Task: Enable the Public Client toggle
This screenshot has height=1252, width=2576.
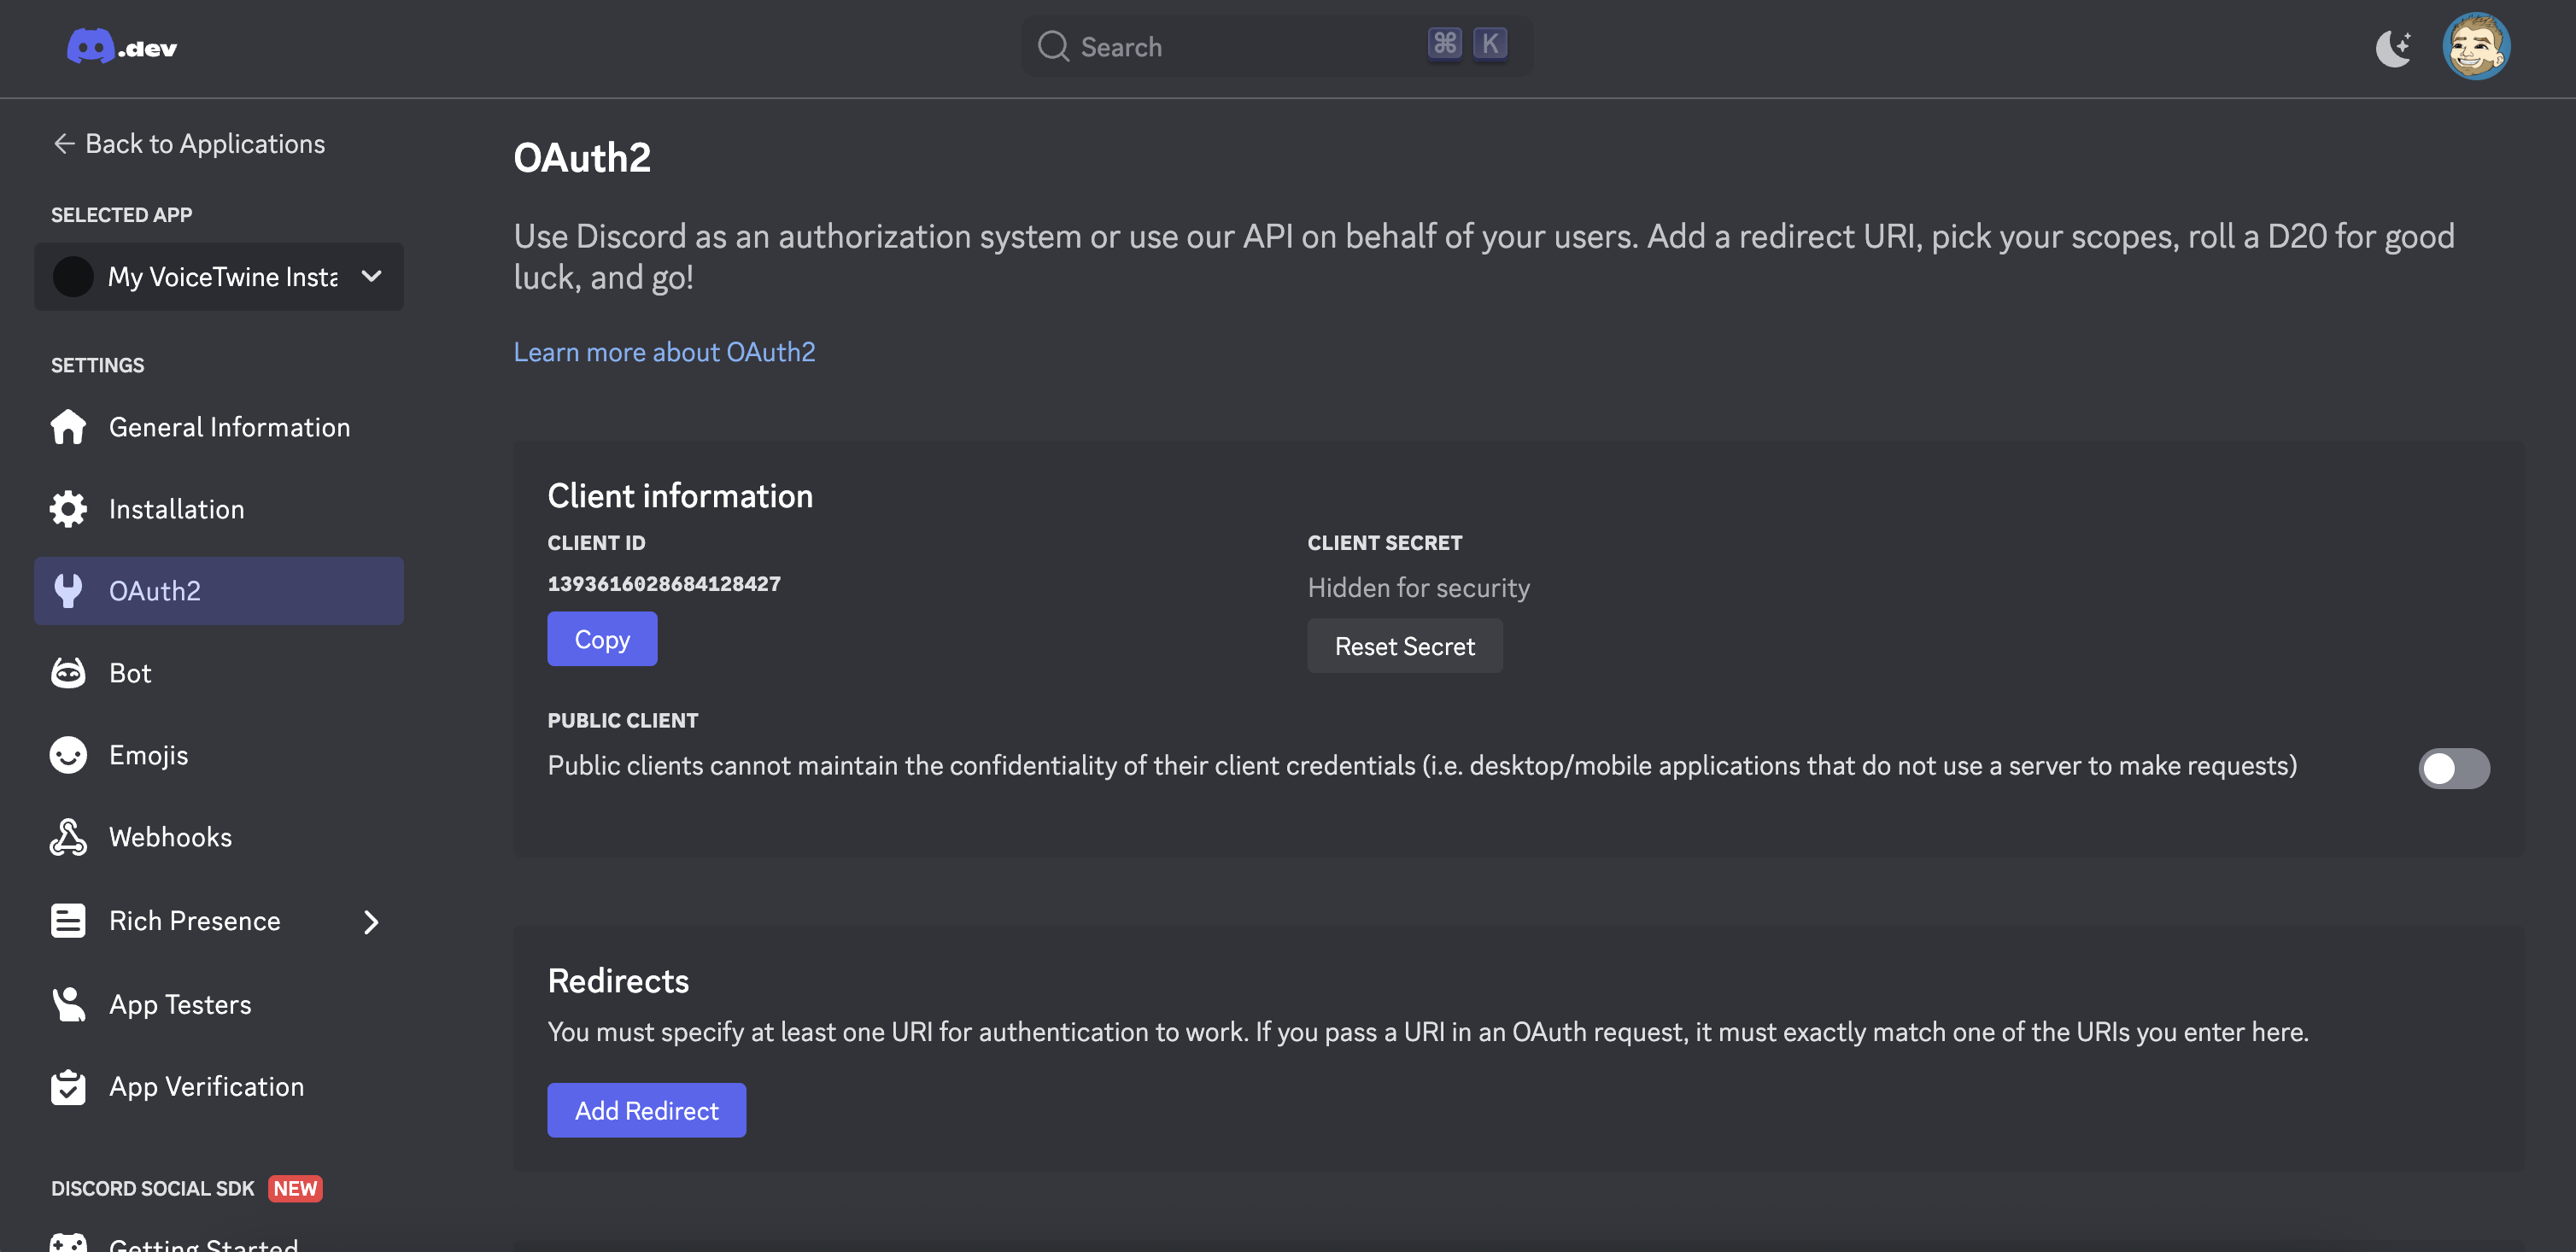Action: point(2454,768)
